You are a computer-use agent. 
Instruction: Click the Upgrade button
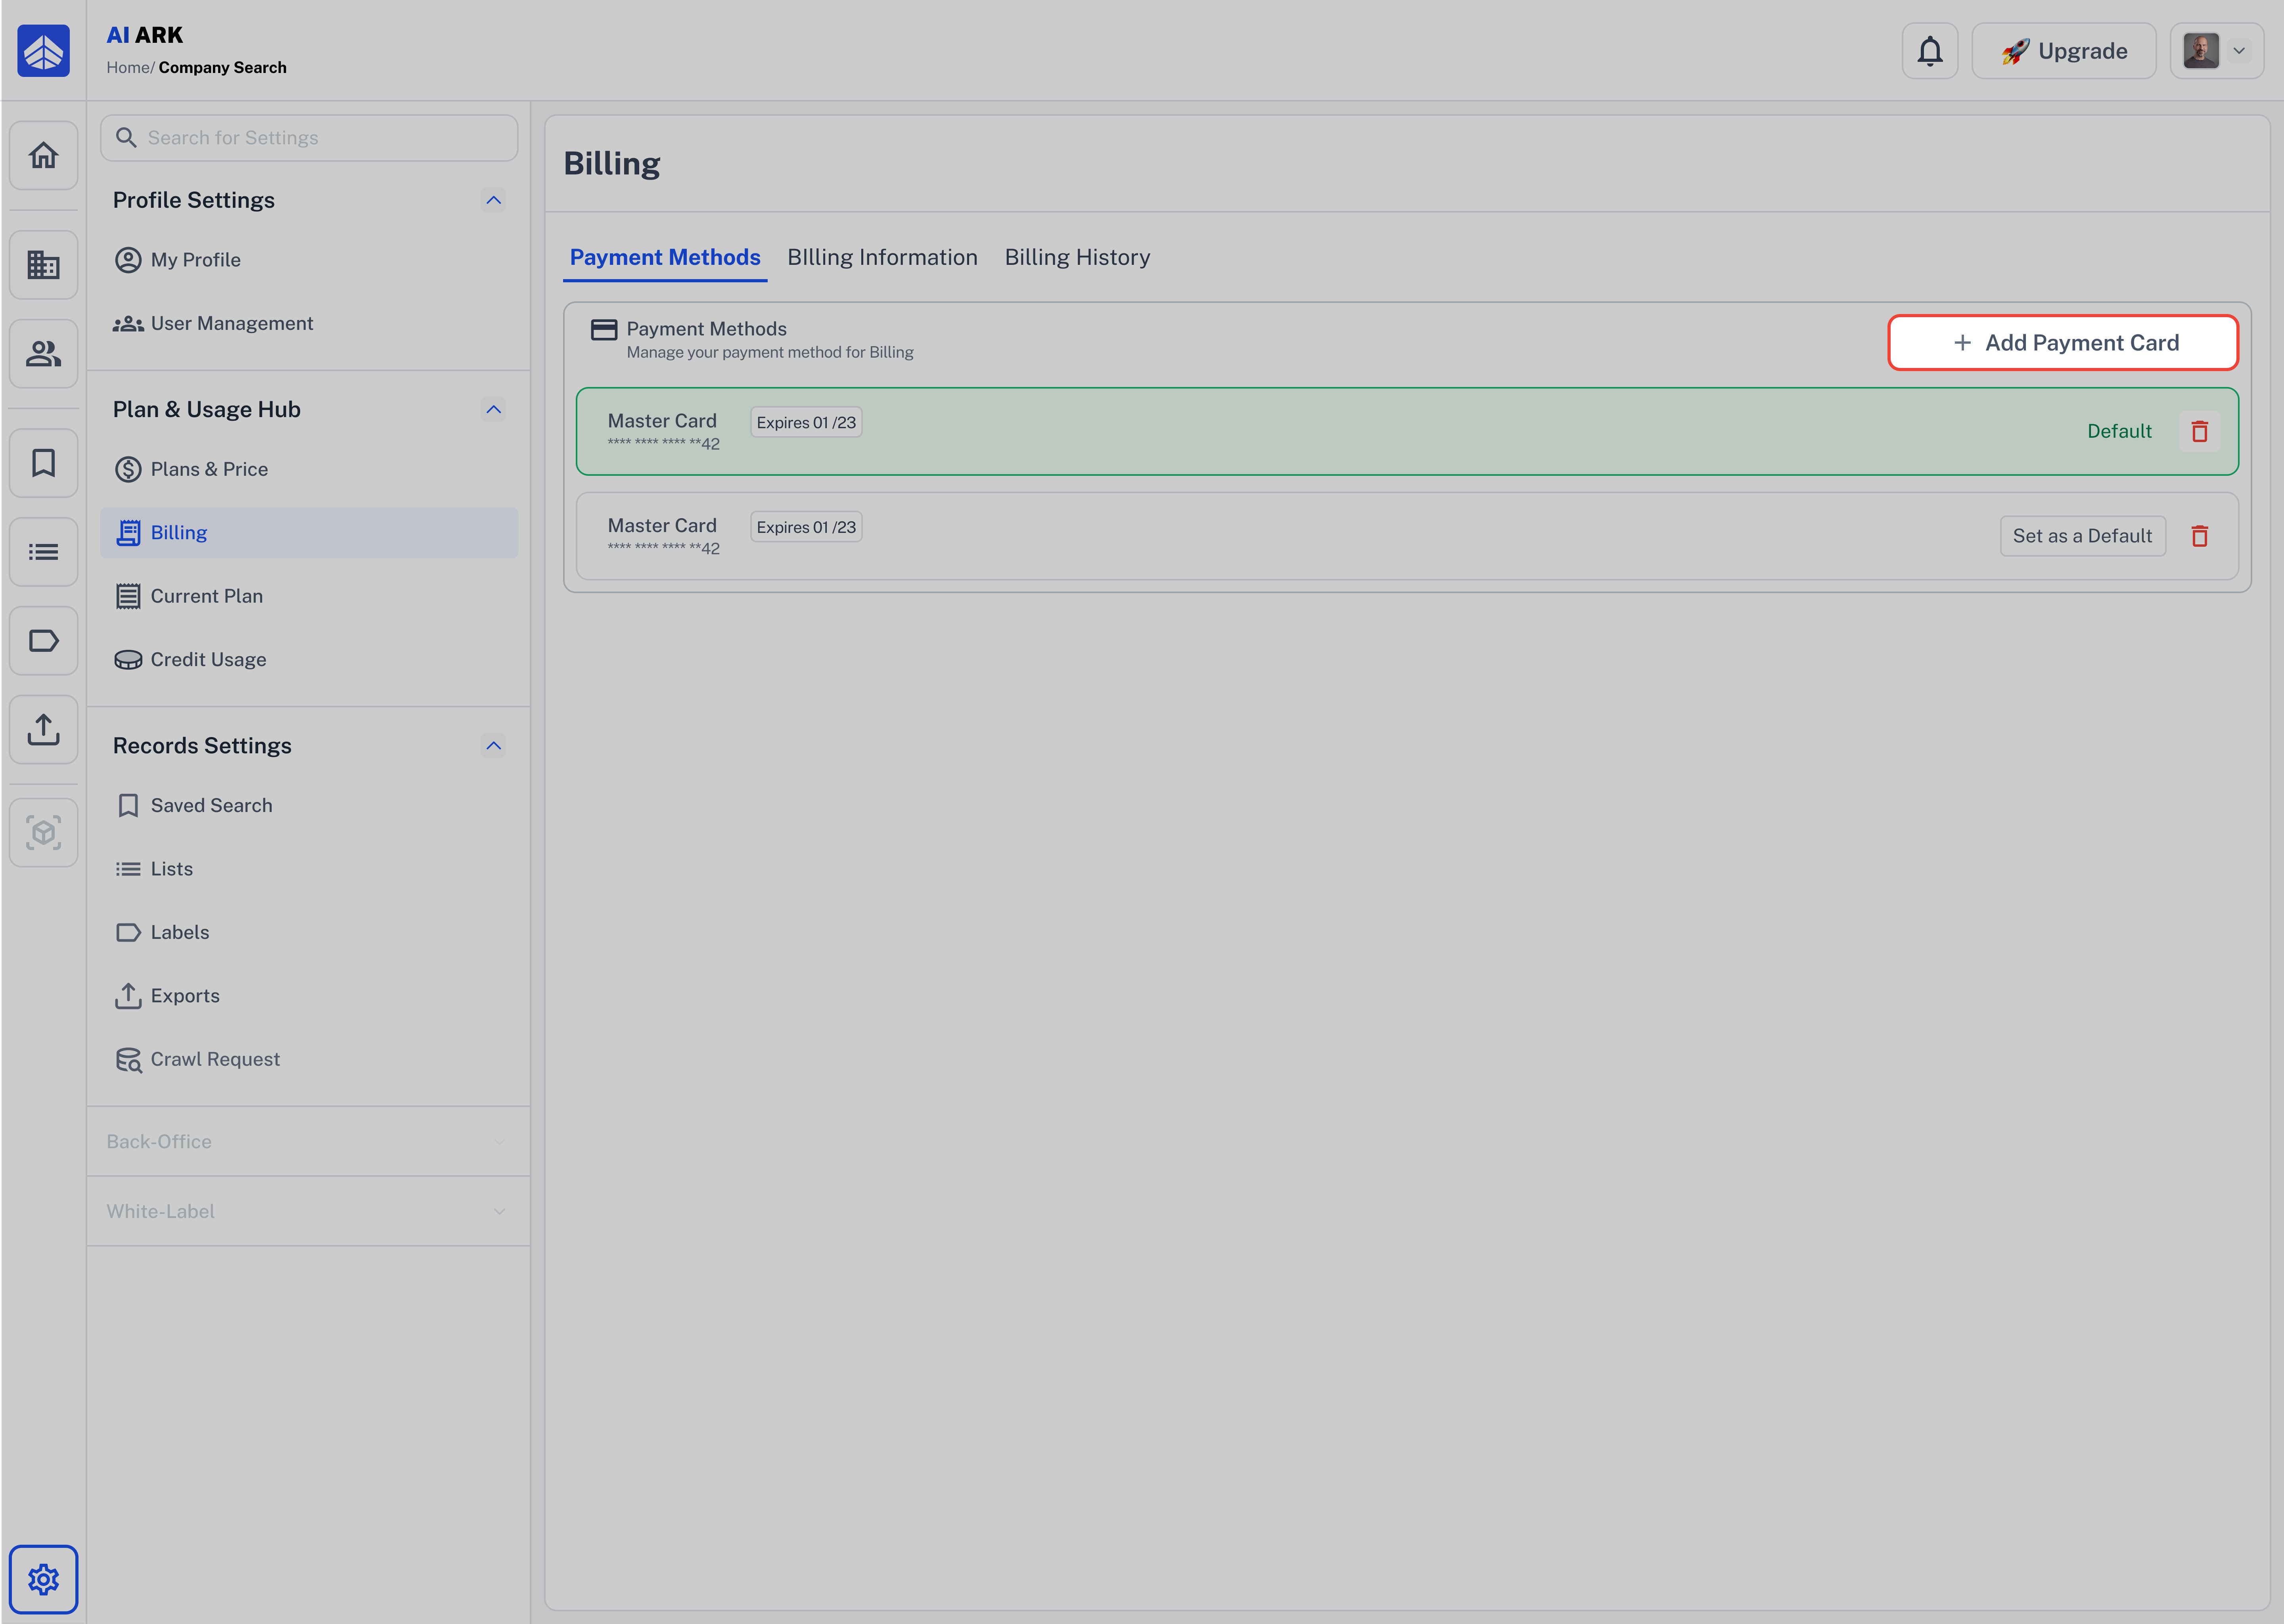[2063, 51]
